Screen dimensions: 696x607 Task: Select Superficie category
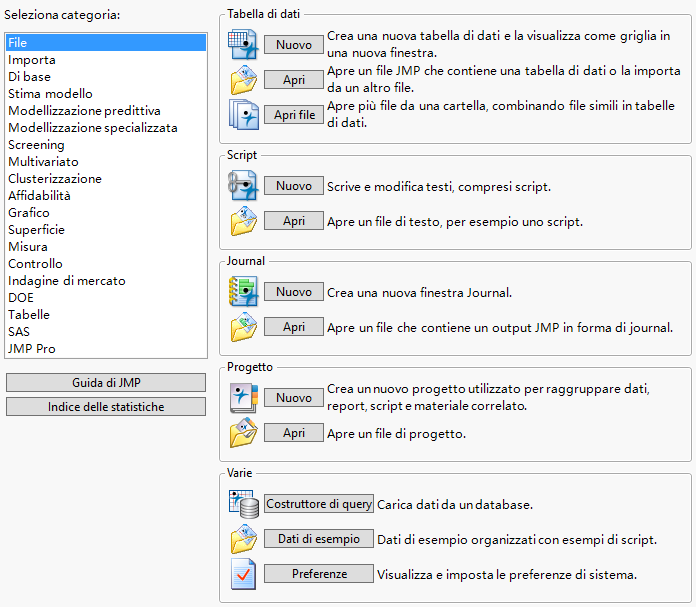pos(106,230)
